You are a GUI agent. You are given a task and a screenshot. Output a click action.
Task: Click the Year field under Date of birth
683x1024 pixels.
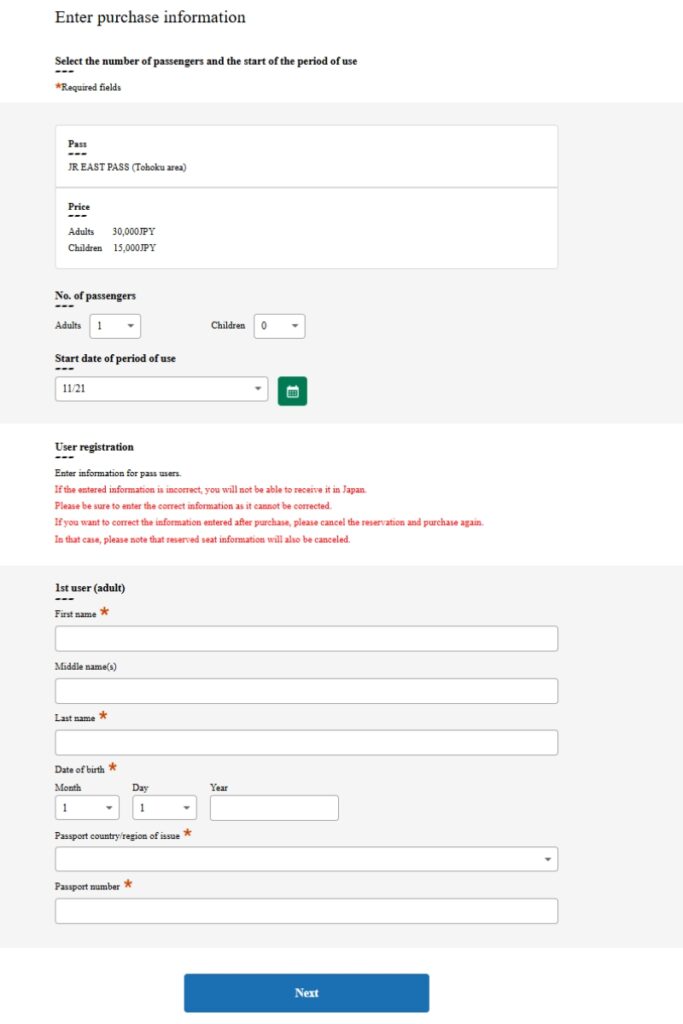point(273,807)
